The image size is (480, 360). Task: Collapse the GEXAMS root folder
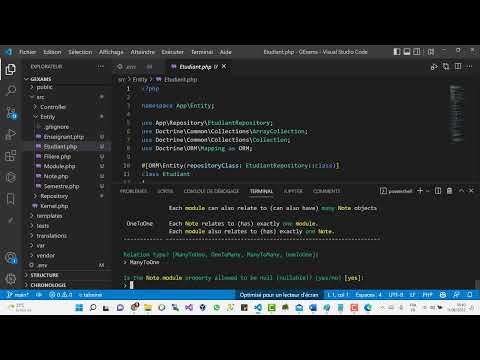(40, 79)
